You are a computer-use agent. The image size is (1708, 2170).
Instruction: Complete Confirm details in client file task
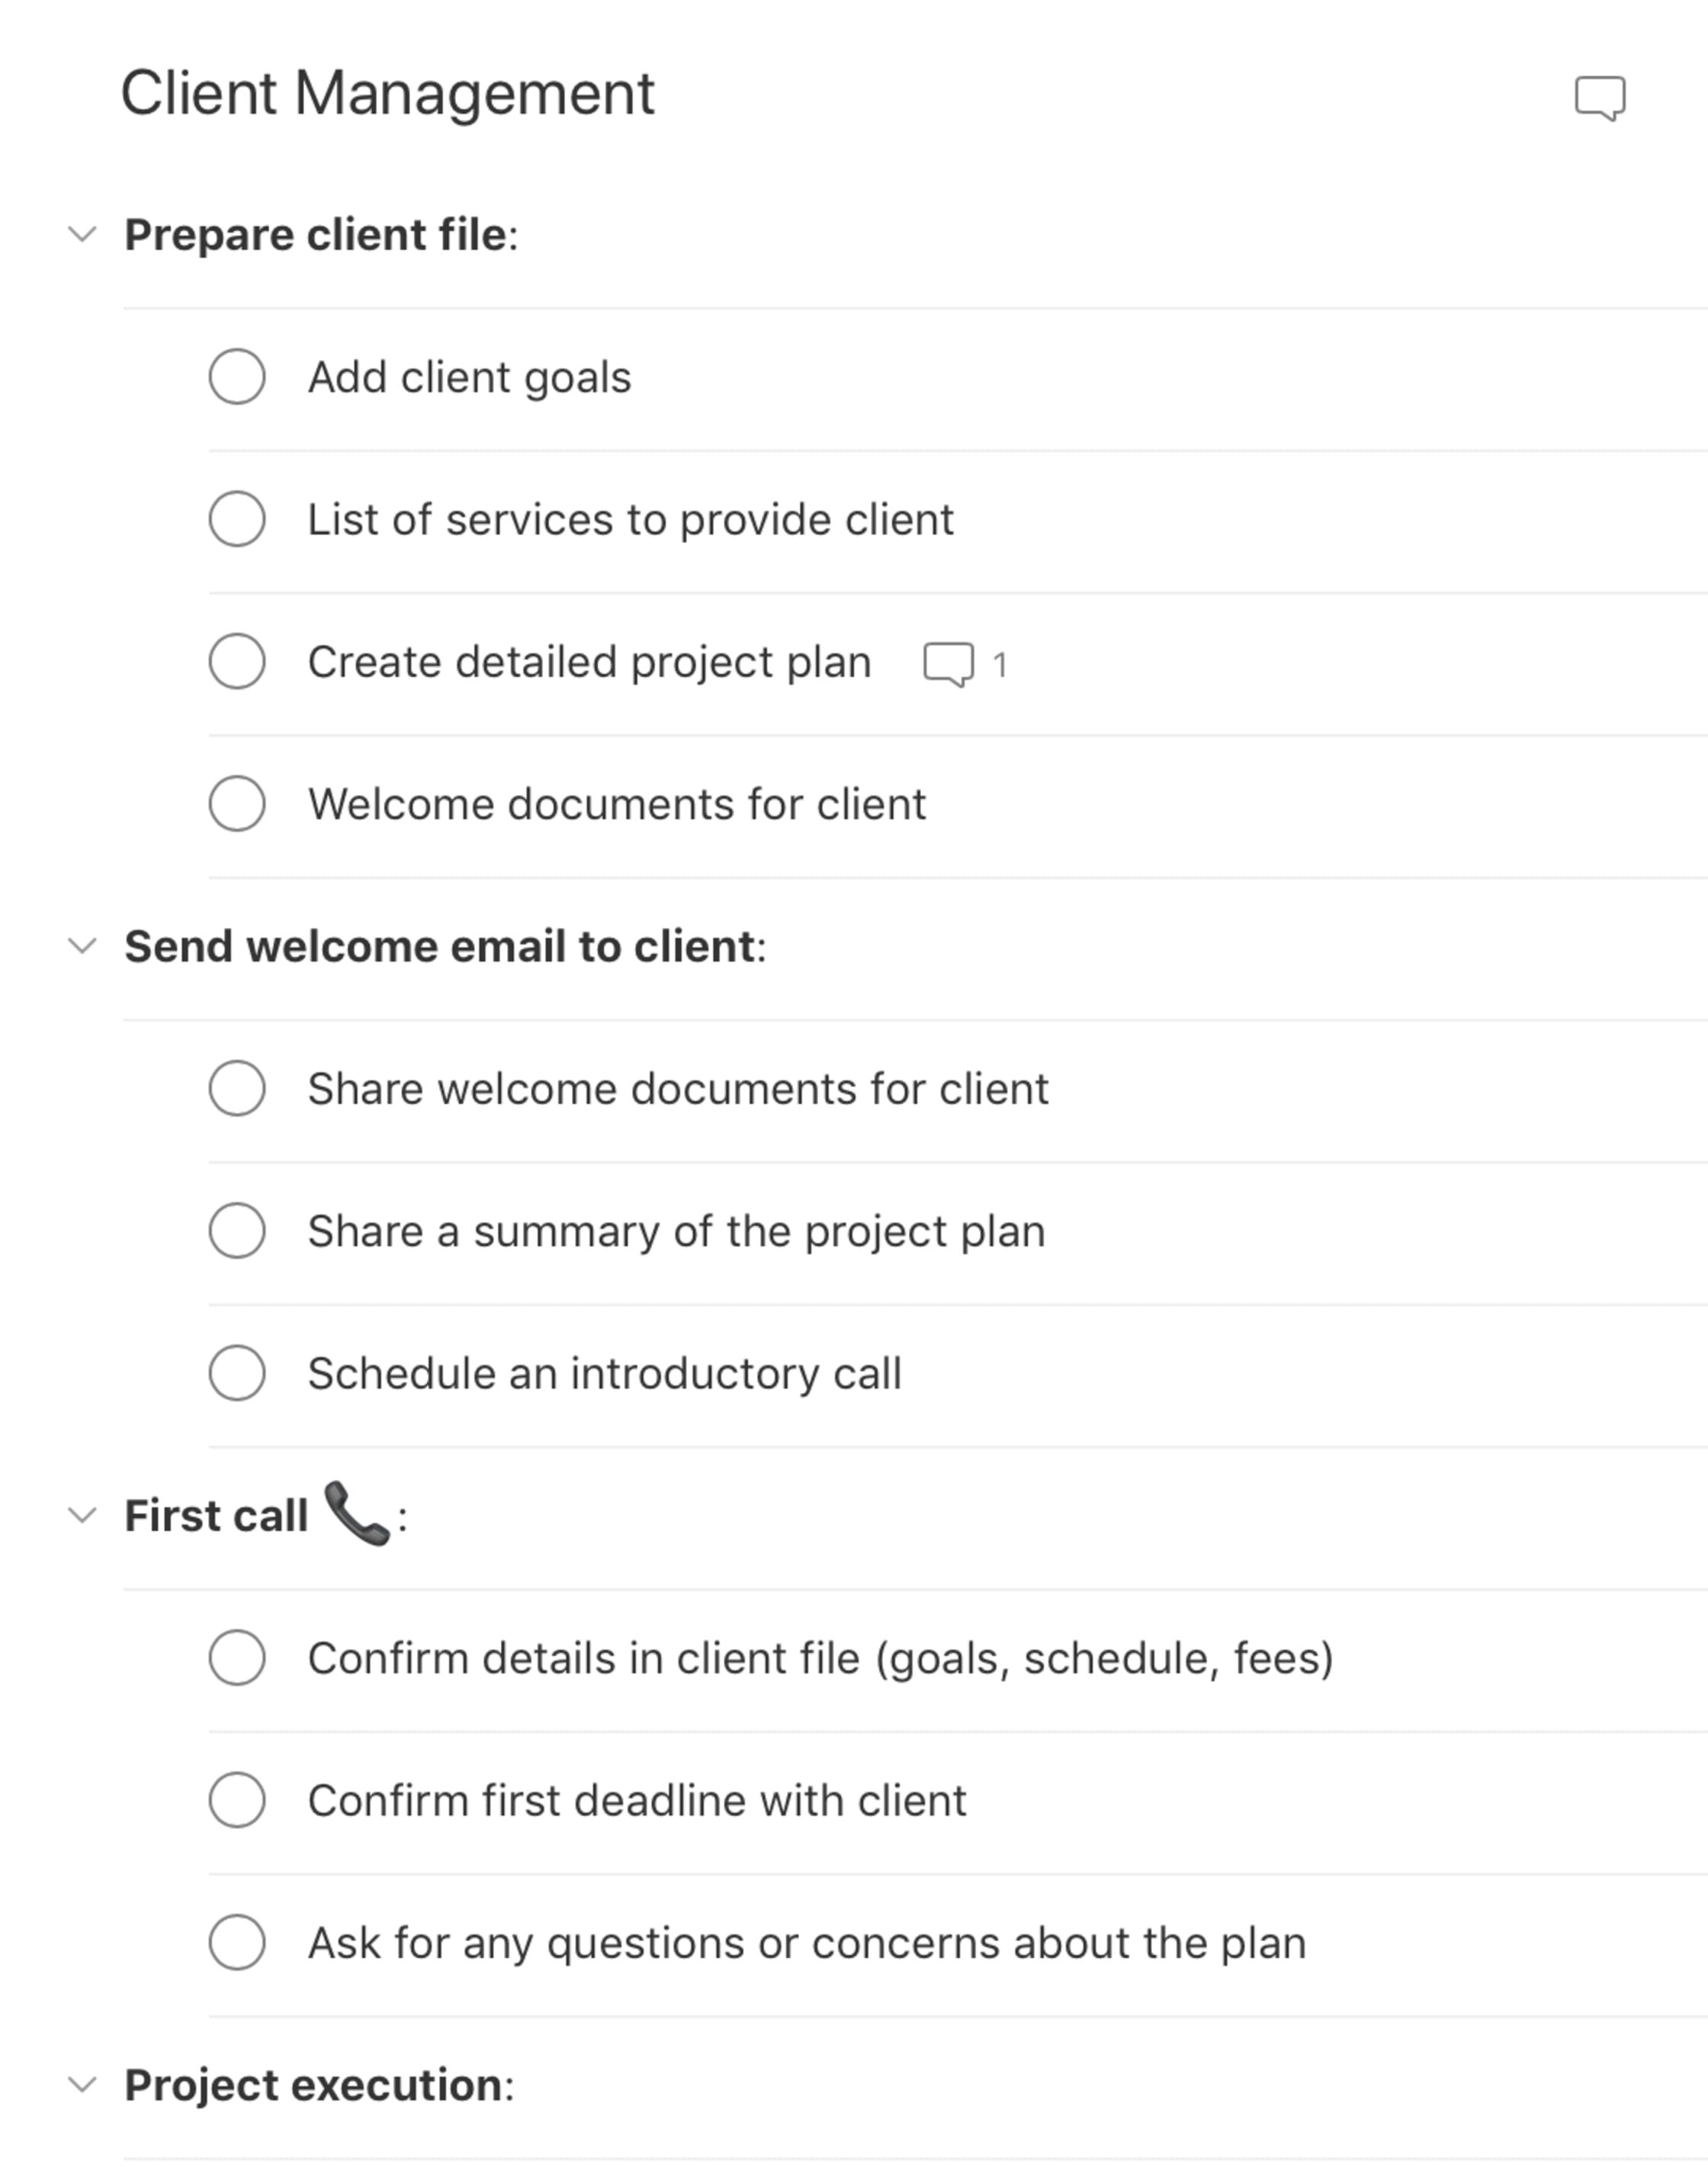(x=236, y=1658)
